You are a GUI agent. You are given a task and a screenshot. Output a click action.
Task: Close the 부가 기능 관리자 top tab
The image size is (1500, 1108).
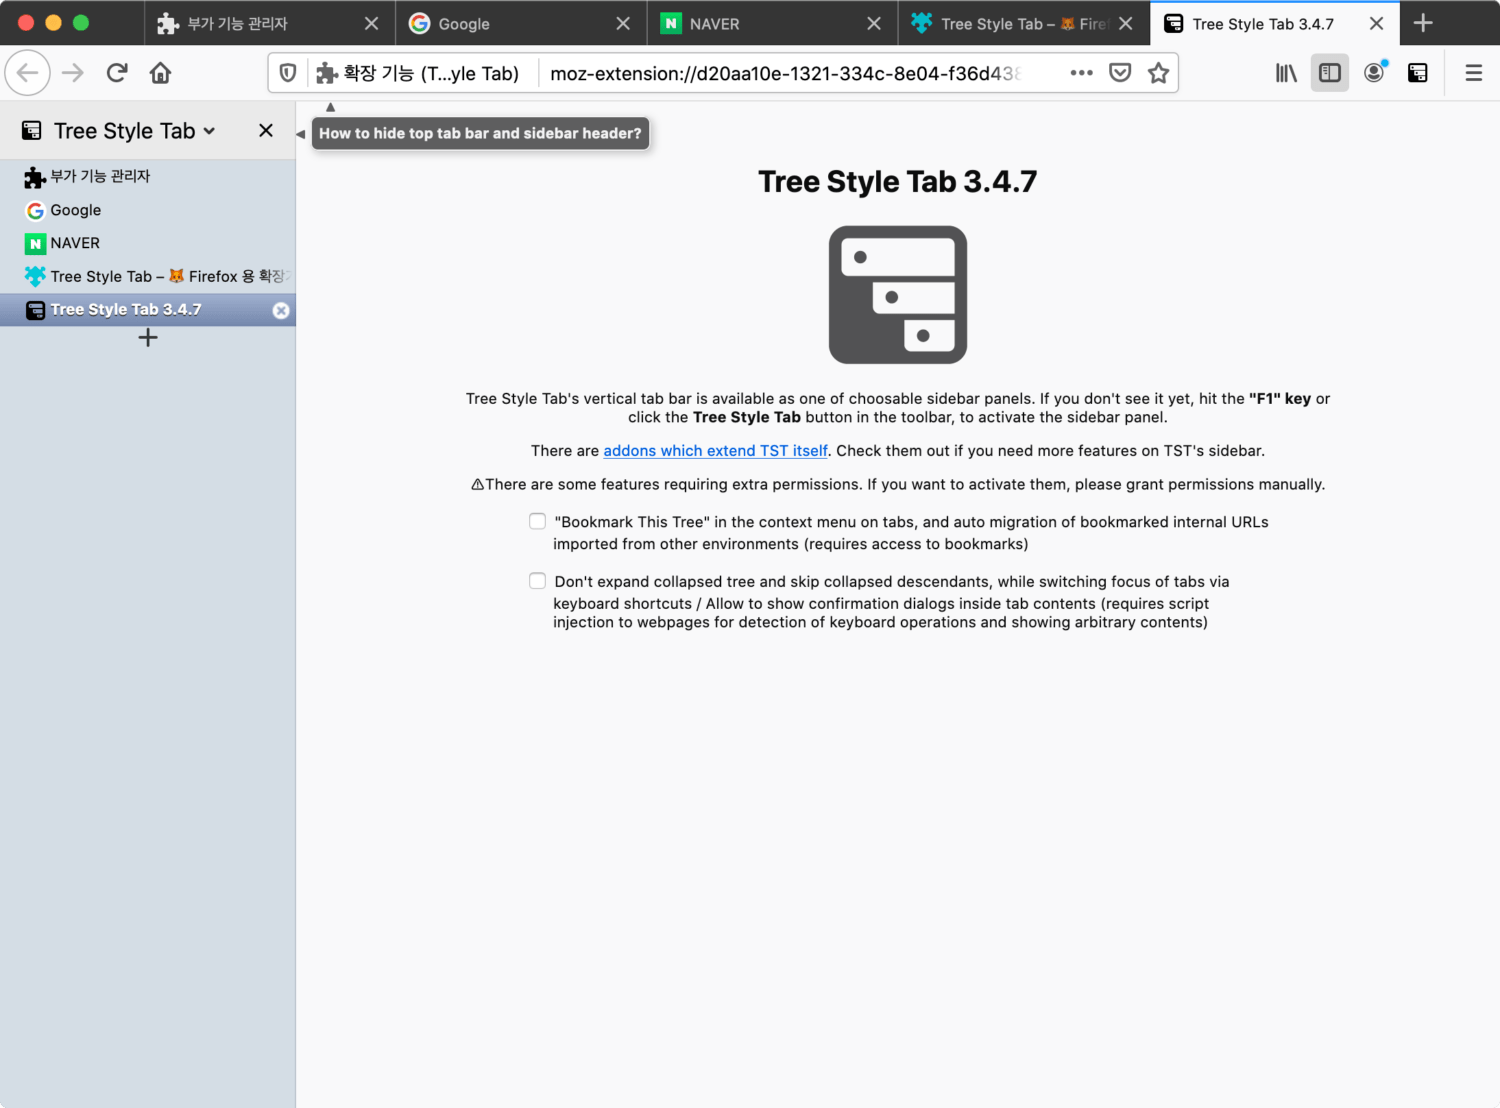pos(371,23)
